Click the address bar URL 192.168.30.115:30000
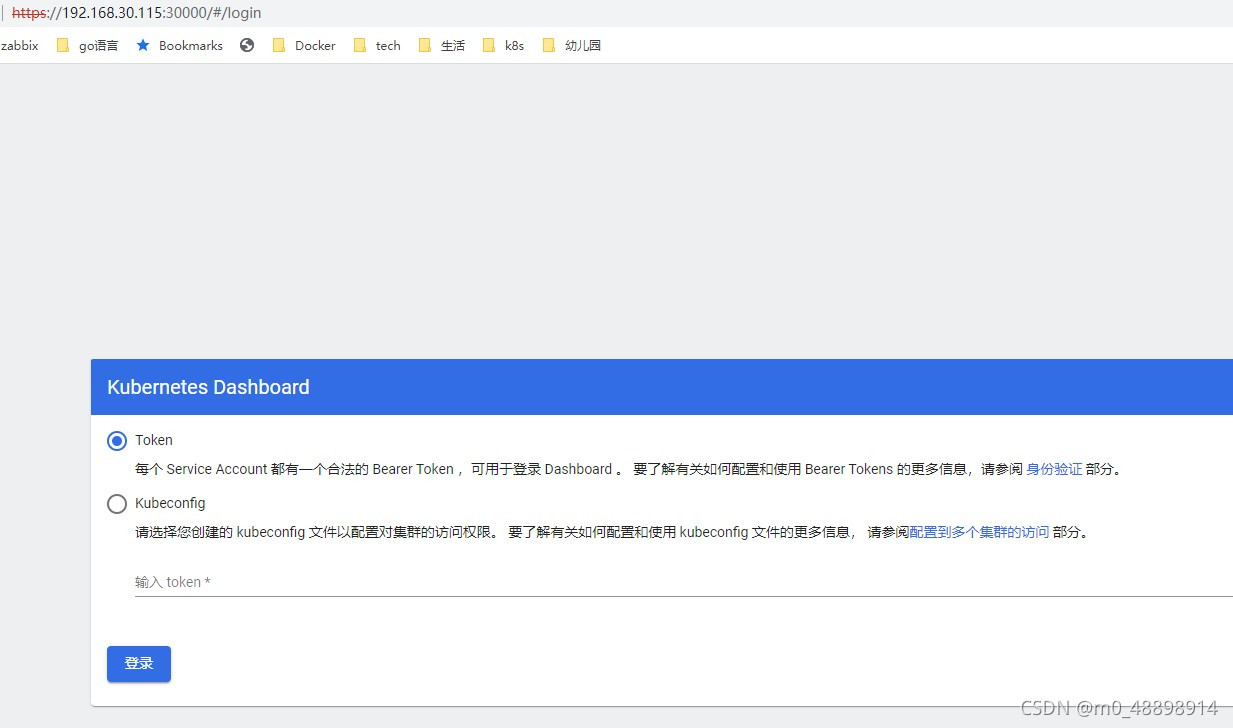1233x728 pixels. 137,13
